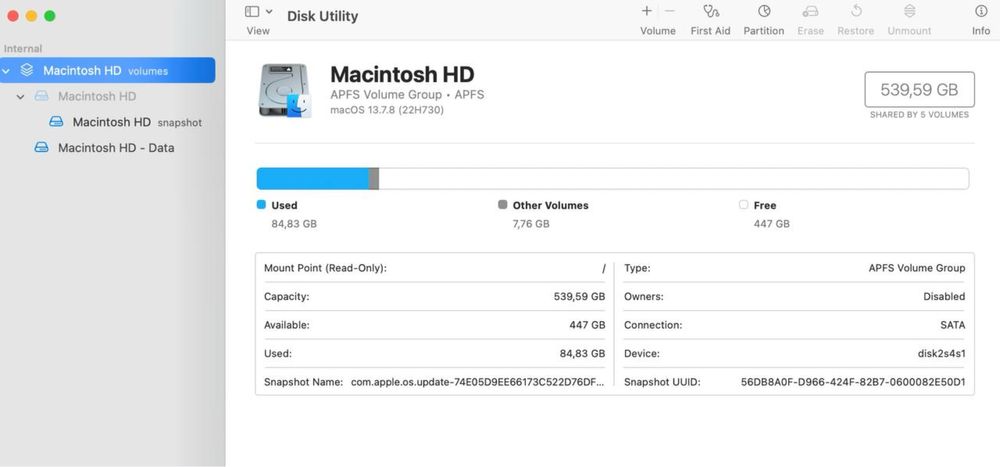Click the greyed Macintosh HD drive icon
The height and width of the screenshot is (467, 1000).
41,96
